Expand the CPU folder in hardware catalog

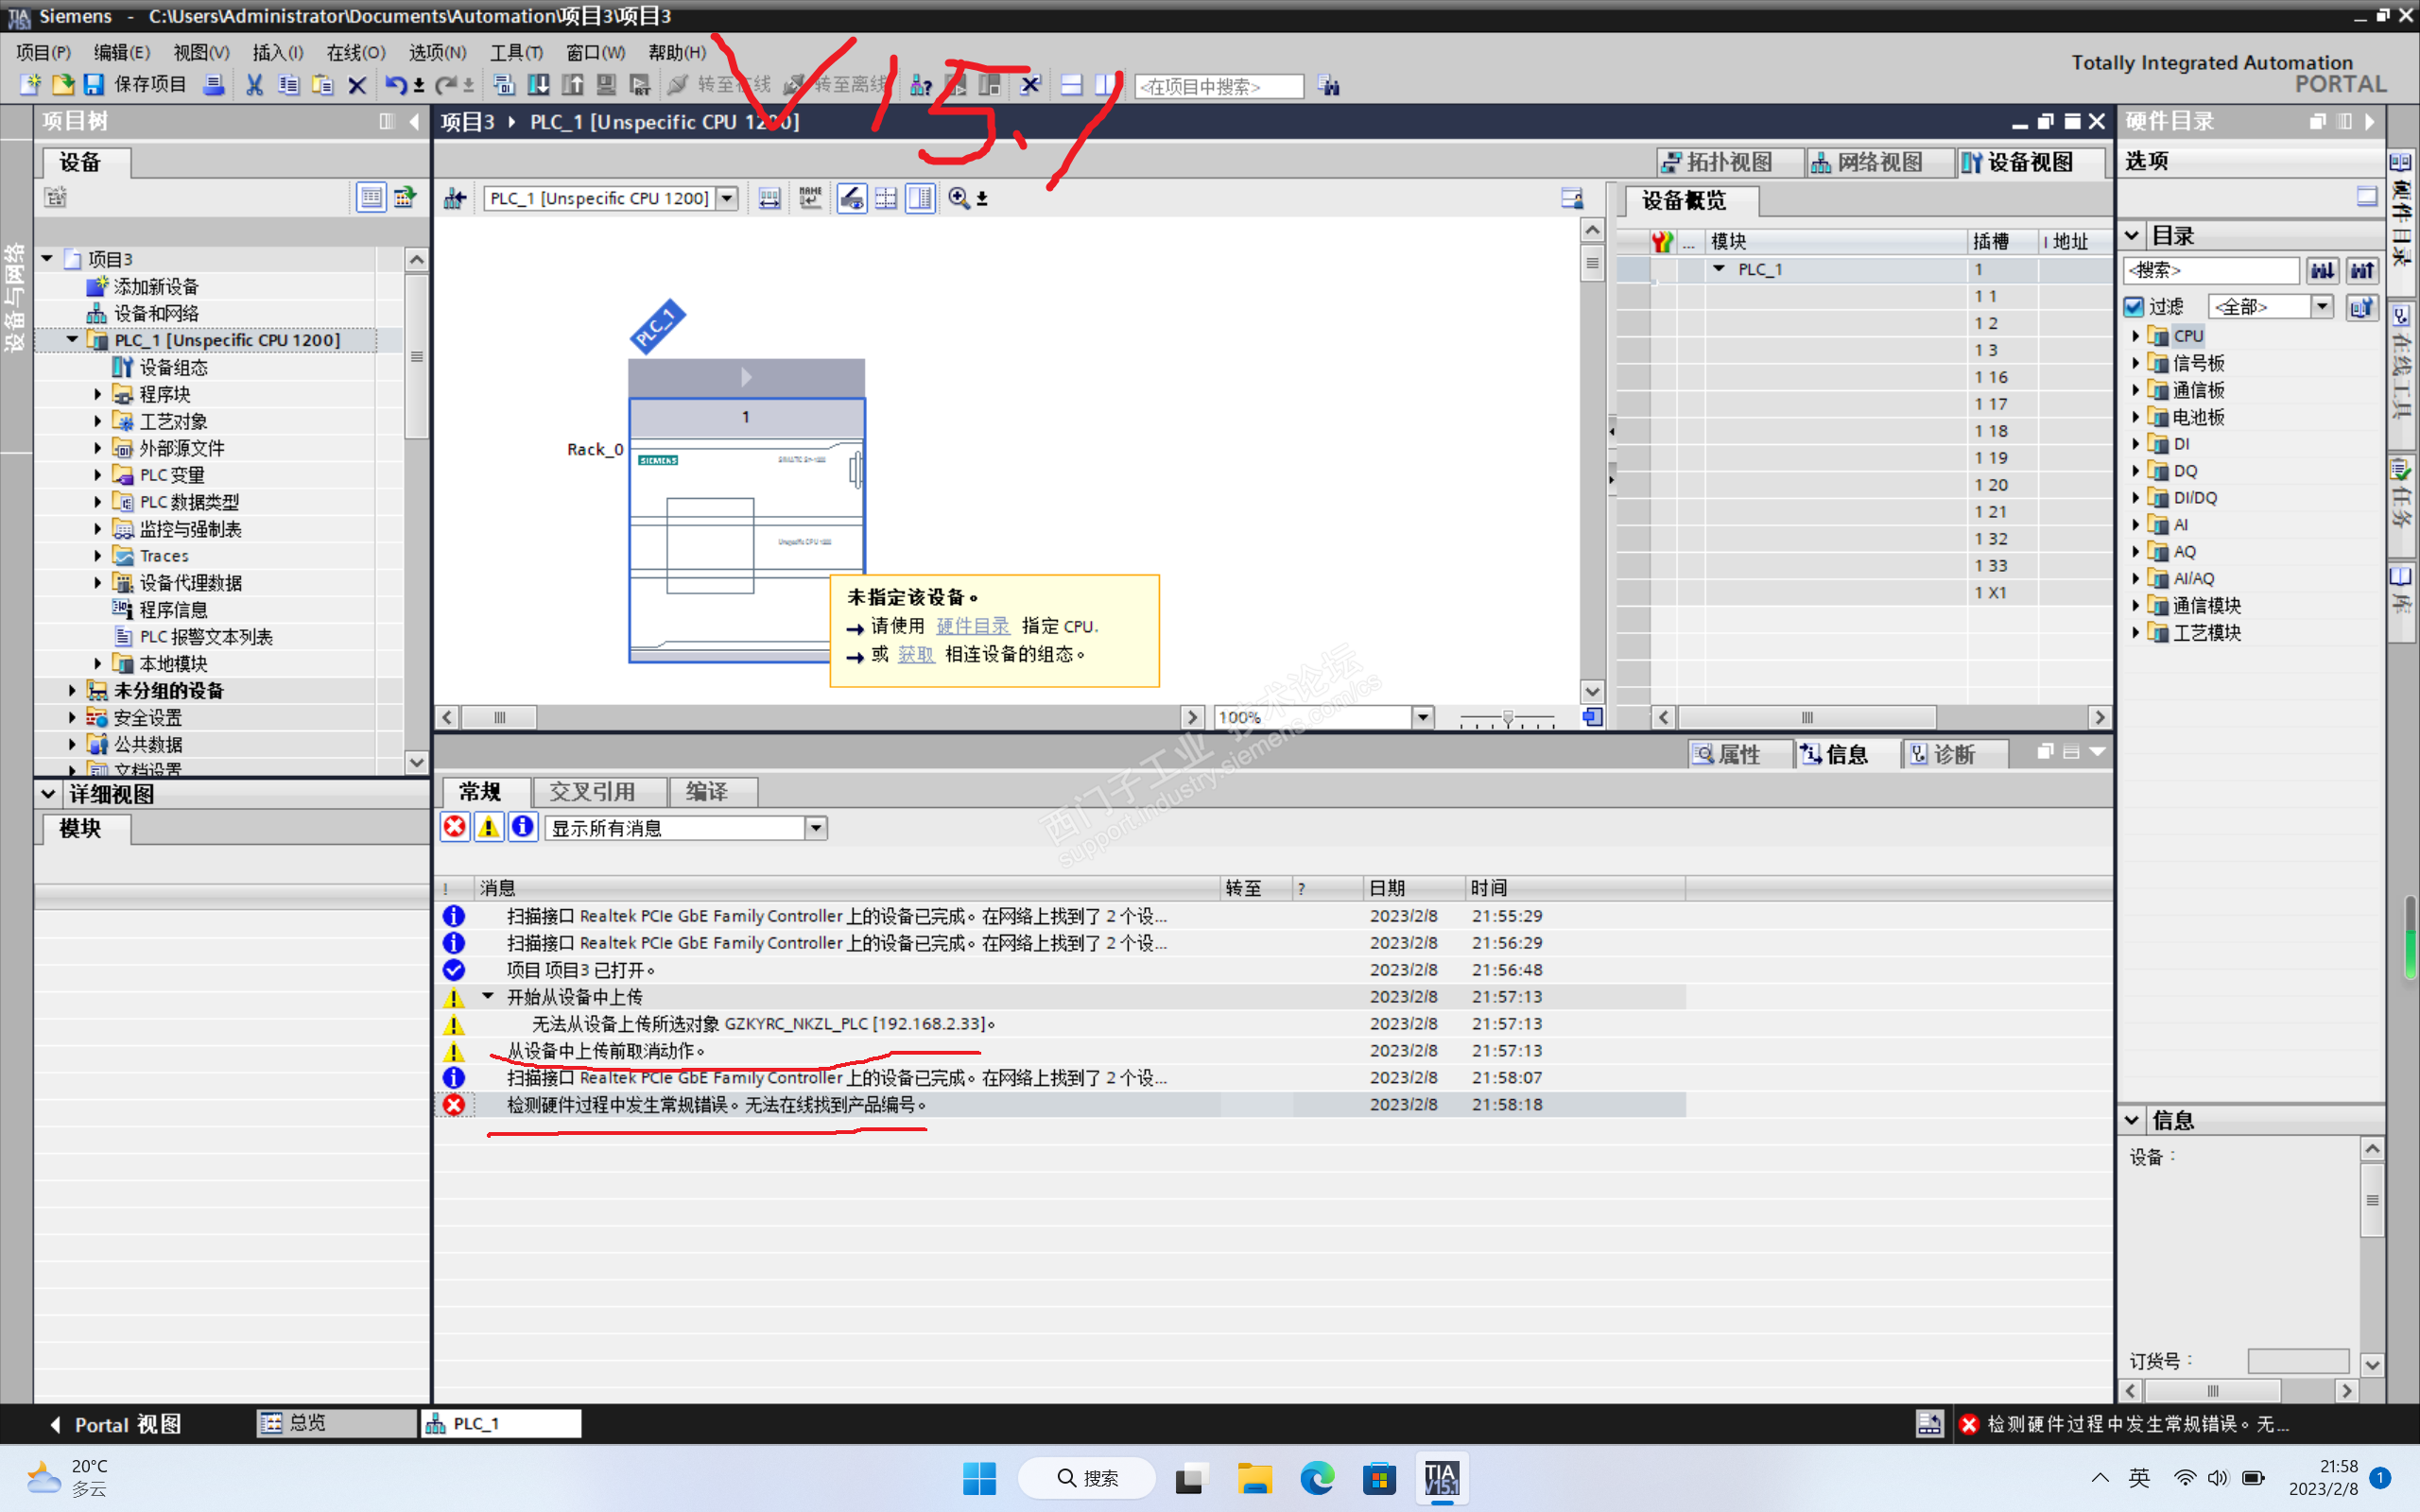click(2136, 336)
